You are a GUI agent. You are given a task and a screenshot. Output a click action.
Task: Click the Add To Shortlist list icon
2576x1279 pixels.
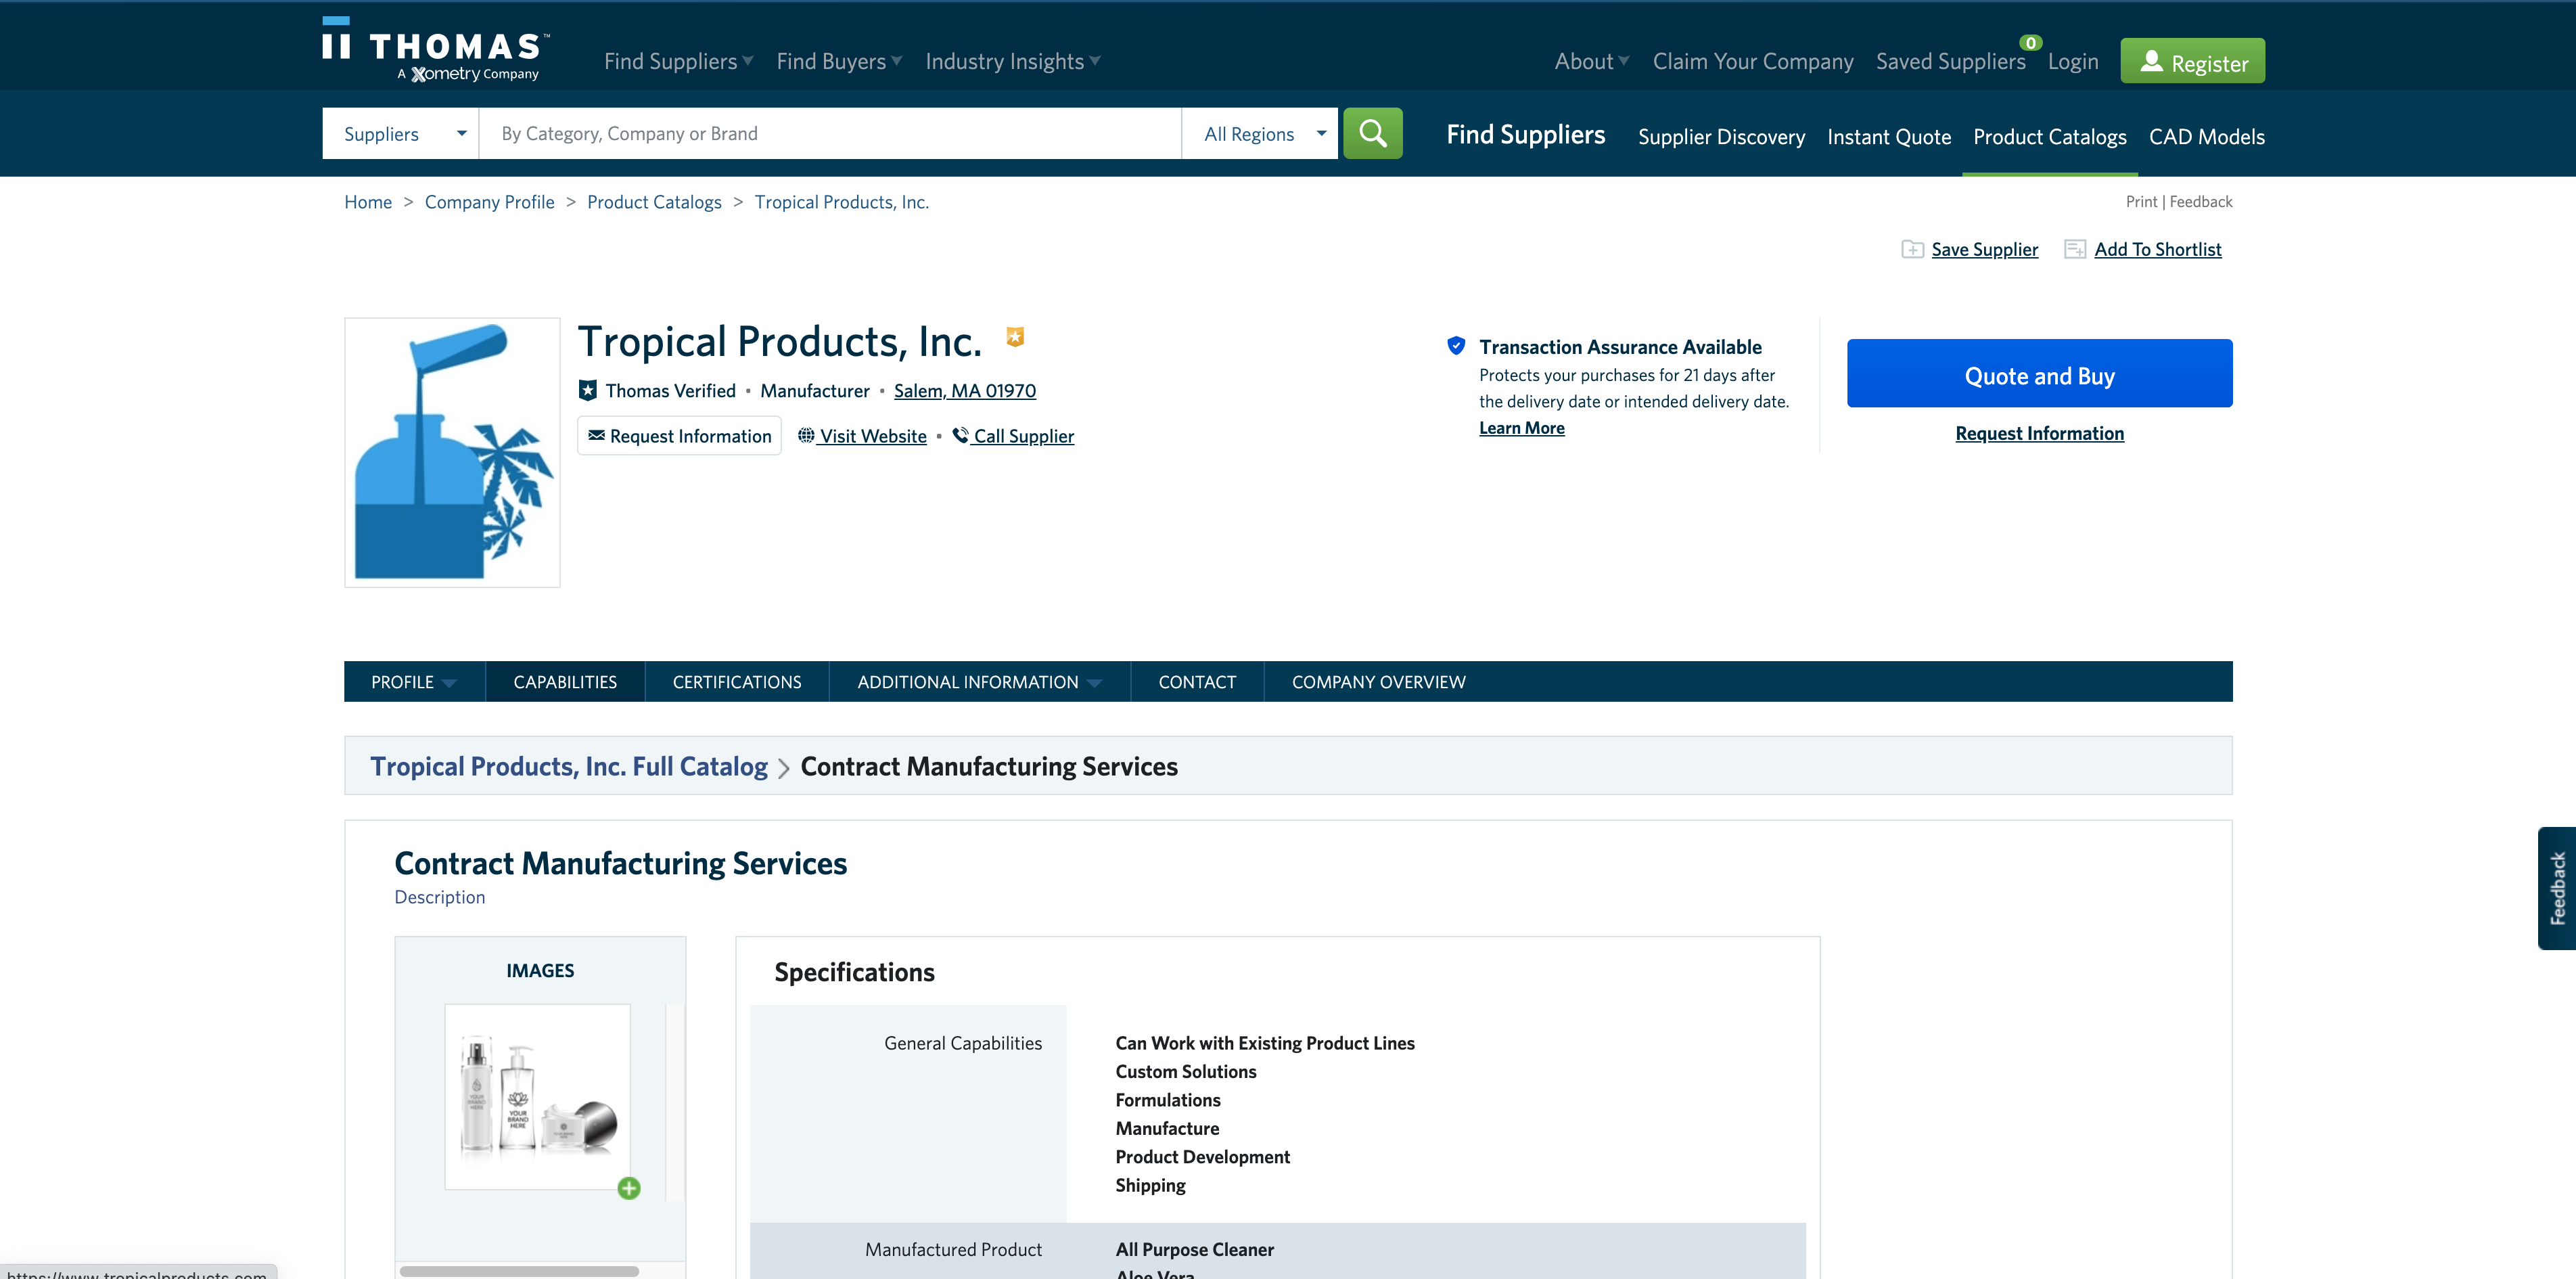[x=2075, y=249]
